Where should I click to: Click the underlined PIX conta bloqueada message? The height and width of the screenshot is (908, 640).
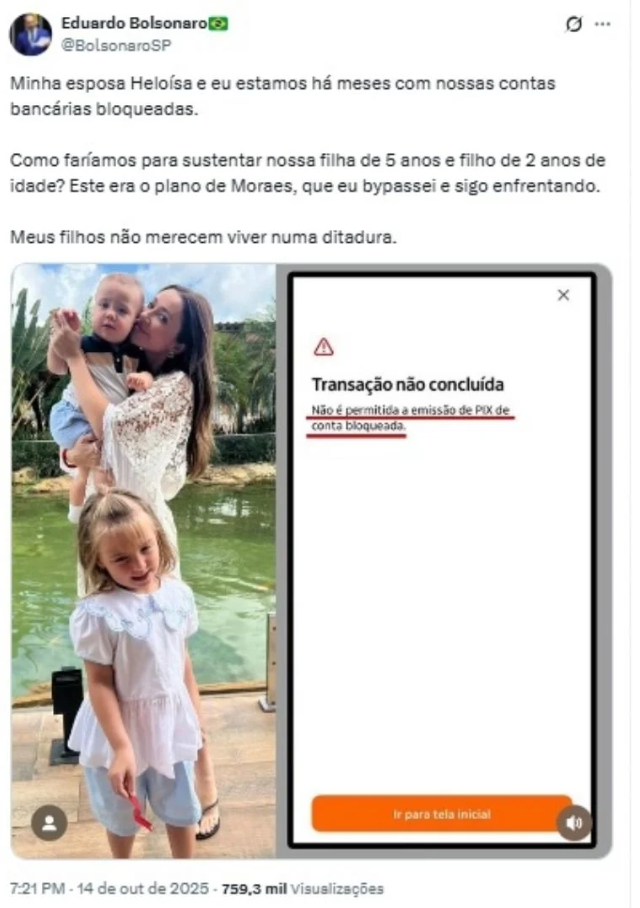pyautogui.click(x=410, y=418)
